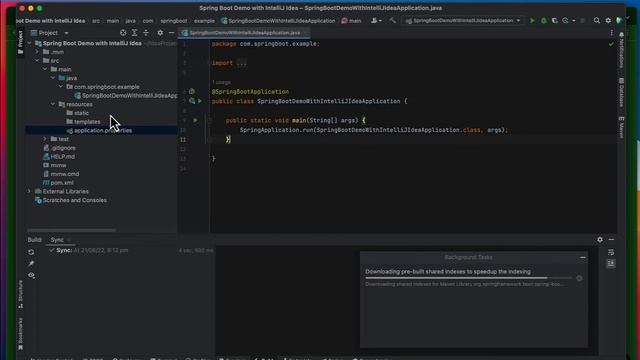Expand the .mvn folder
The height and width of the screenshot is (360, 640).
click(x=37, y=52)
